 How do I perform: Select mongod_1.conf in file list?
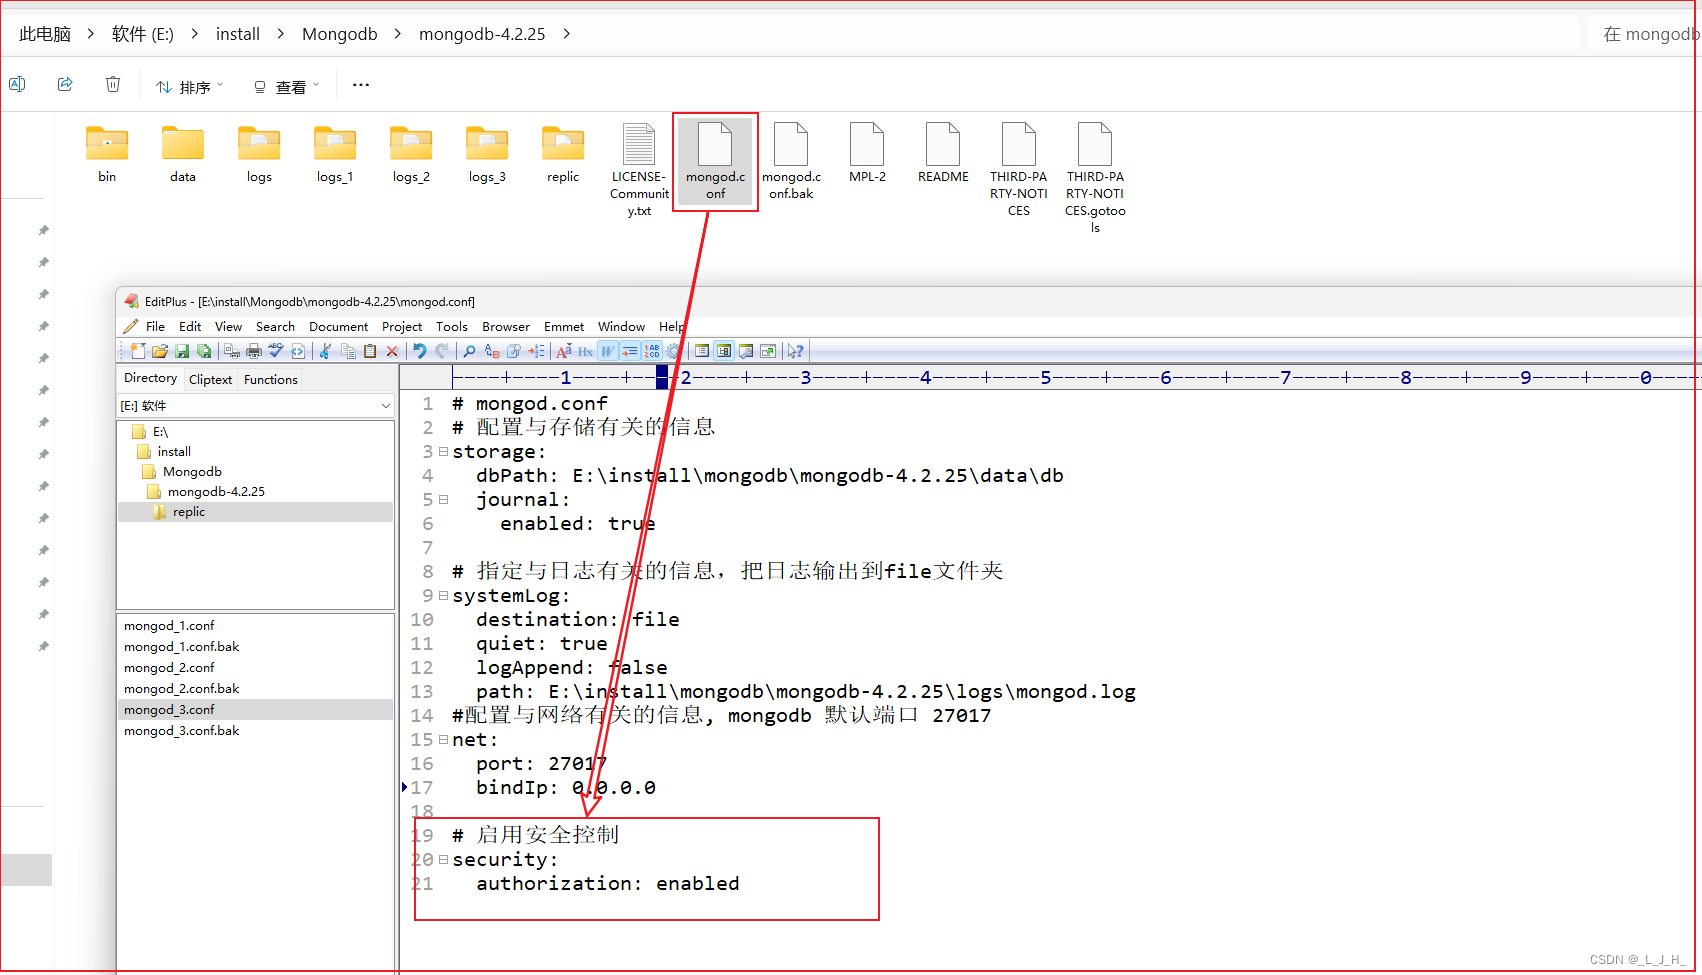click(169, 626)
